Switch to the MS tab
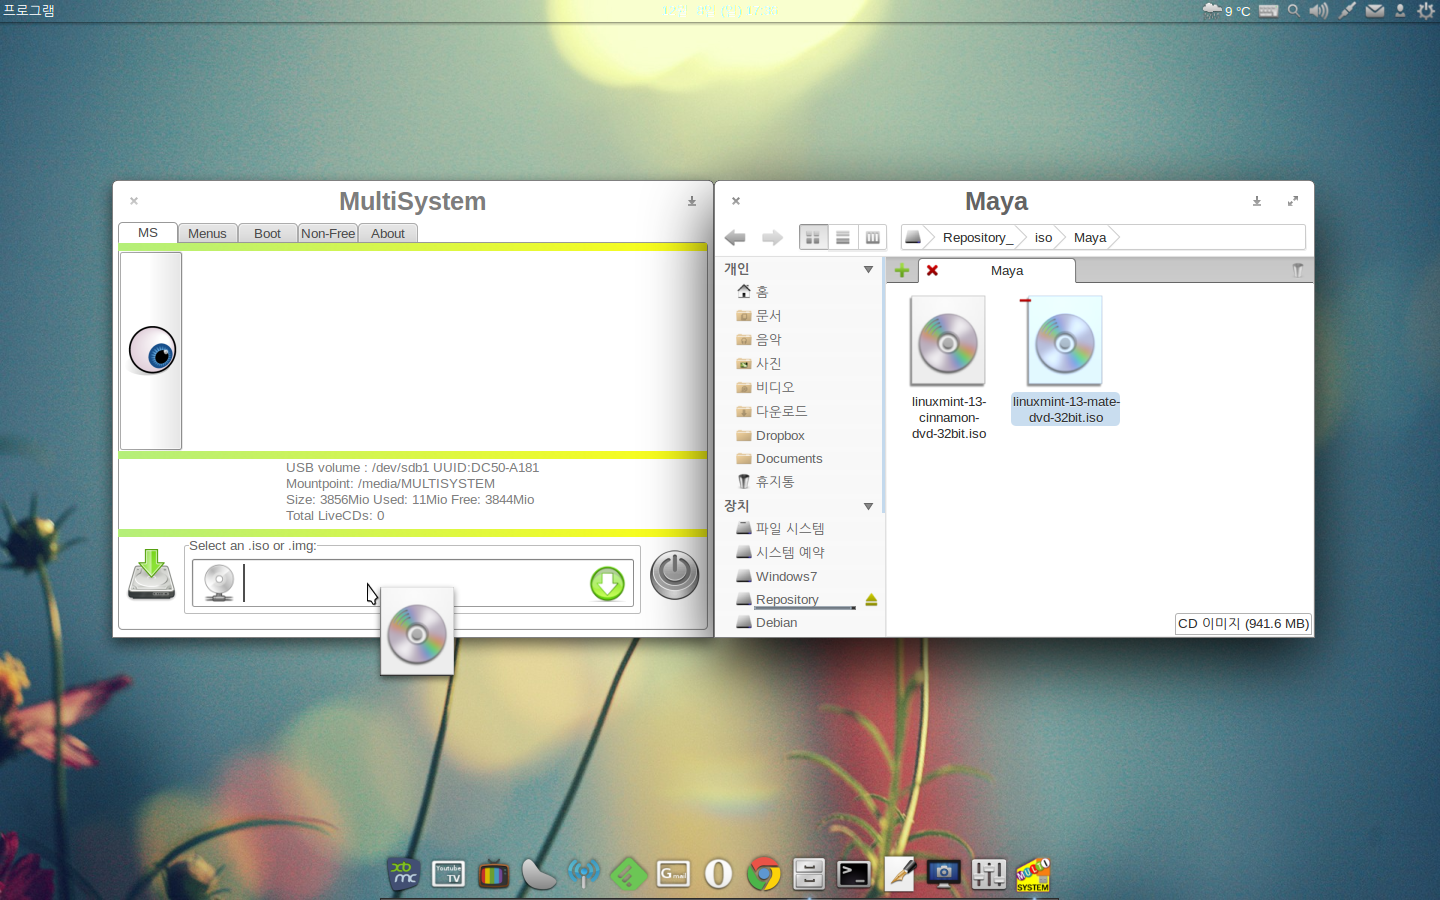Screen dimensions: 1440x900 [148, 233]
